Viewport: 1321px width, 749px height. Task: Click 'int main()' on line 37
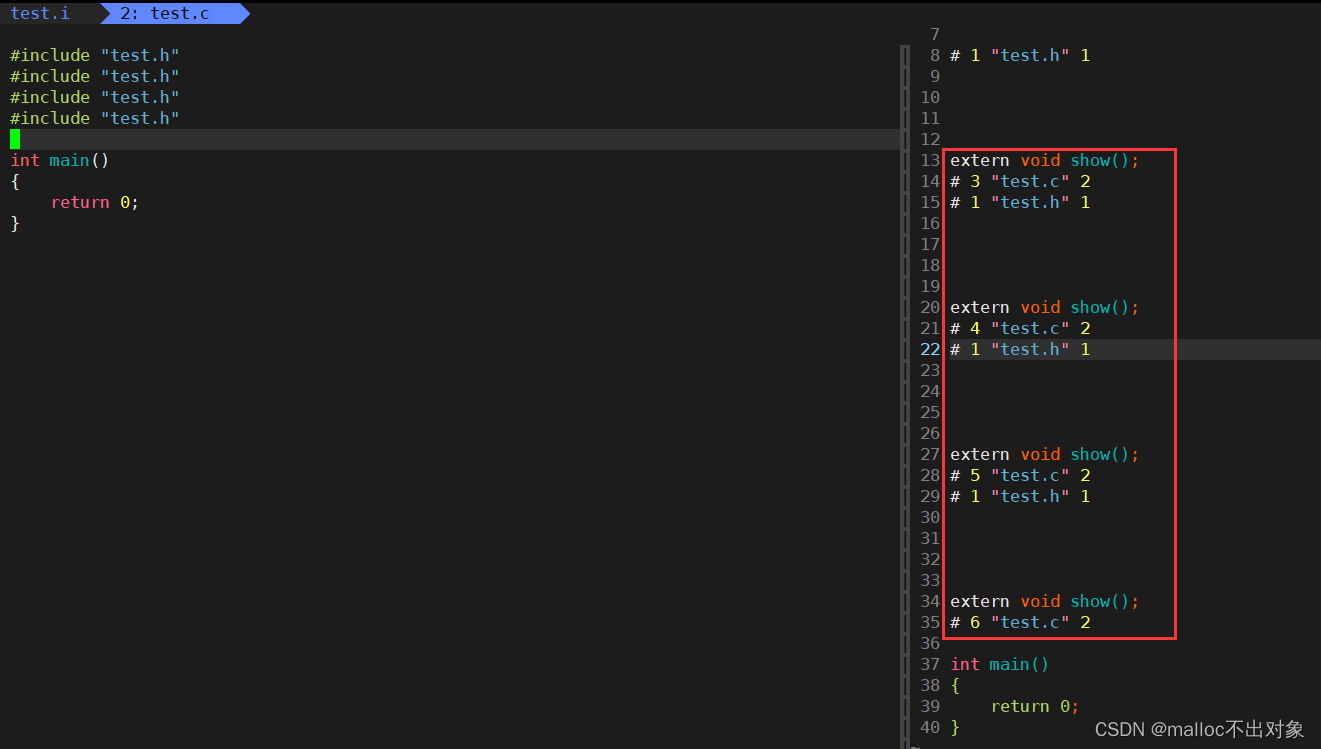tap(1000, 664)
